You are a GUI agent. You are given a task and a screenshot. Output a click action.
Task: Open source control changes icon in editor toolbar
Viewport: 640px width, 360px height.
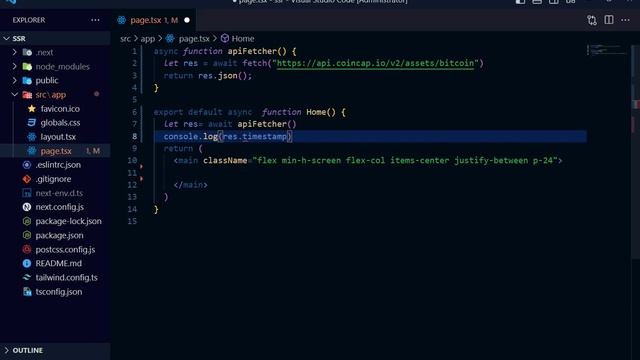(x=592, y=20)
